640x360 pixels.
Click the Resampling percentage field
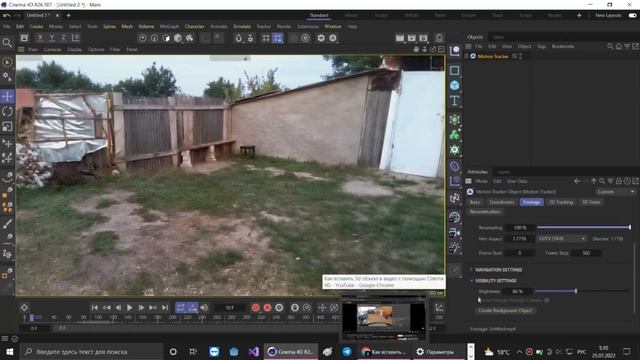[520, 228]
